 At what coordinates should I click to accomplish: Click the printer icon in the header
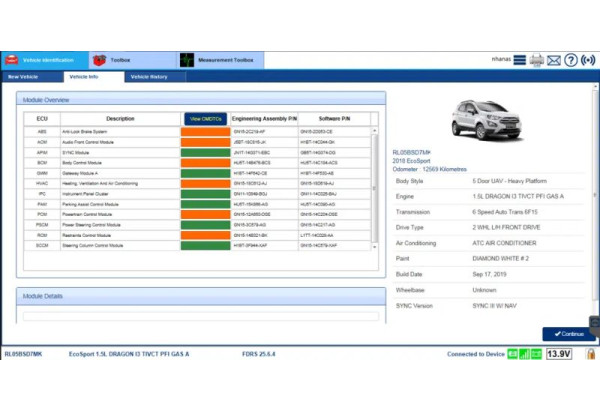(x=537, y=60)
